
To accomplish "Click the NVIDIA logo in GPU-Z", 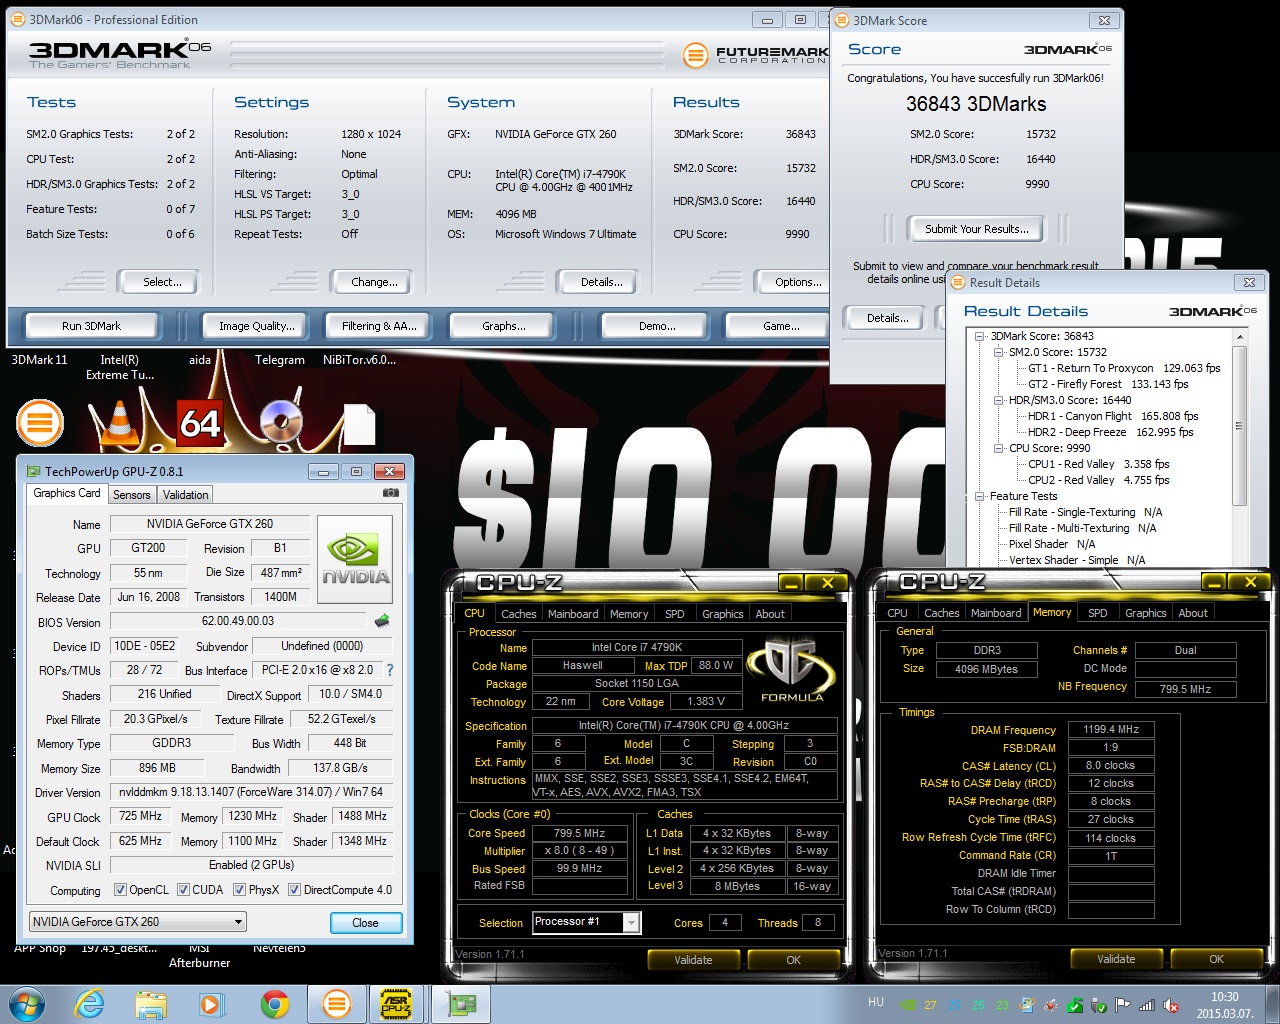I will [355, 559].
